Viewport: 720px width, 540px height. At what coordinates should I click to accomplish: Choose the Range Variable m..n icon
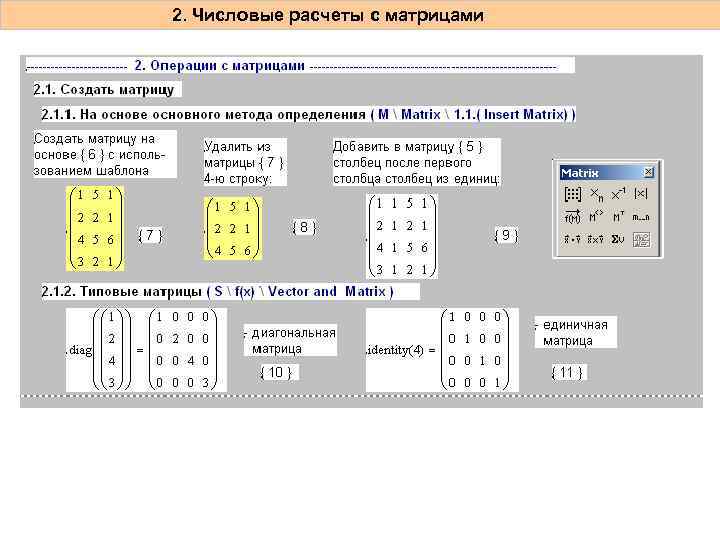coord(641,217)
